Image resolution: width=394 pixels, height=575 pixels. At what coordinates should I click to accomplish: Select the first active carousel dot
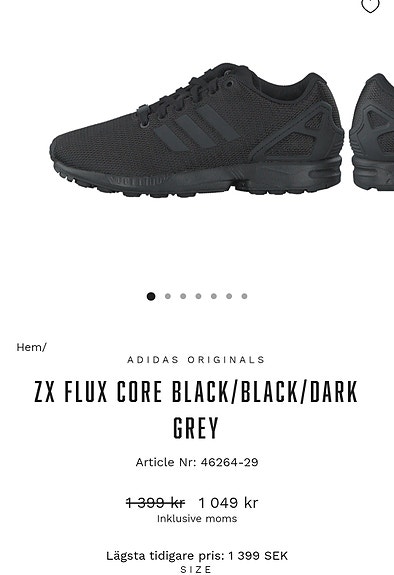(151, 296)
